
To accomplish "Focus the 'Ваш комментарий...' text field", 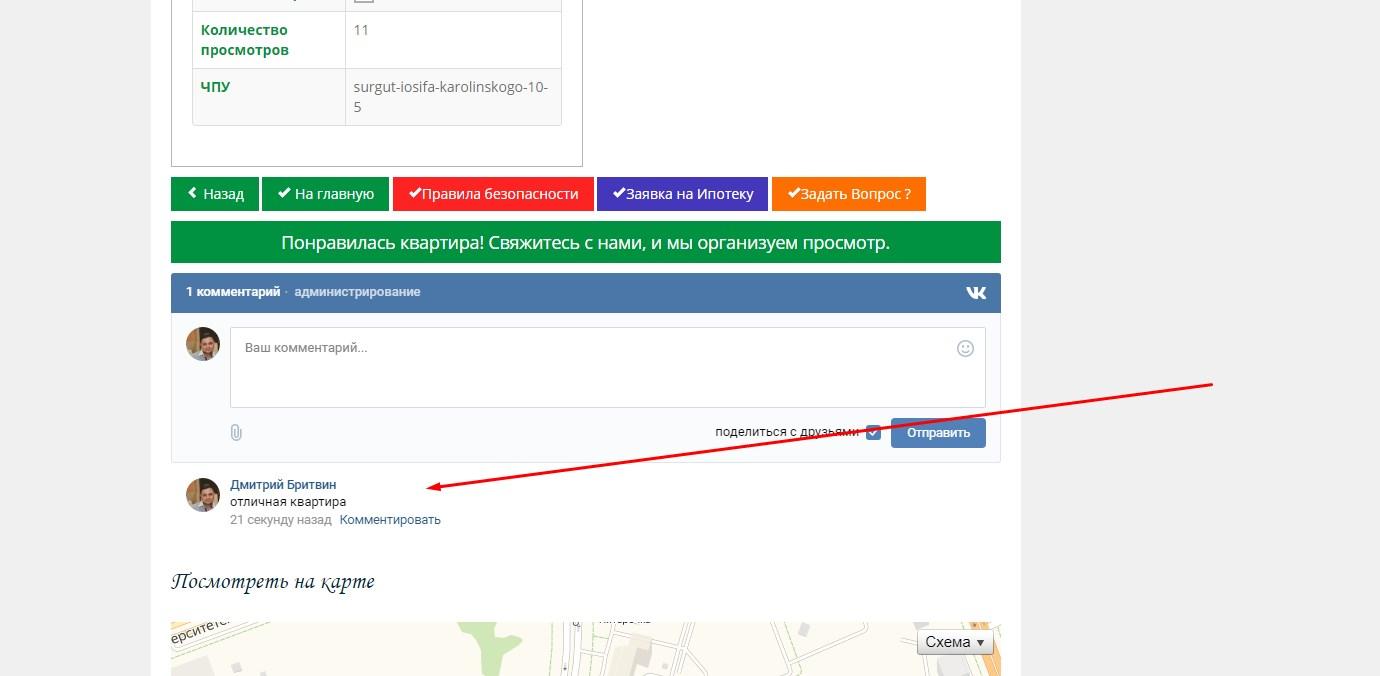I will [595, 368].
